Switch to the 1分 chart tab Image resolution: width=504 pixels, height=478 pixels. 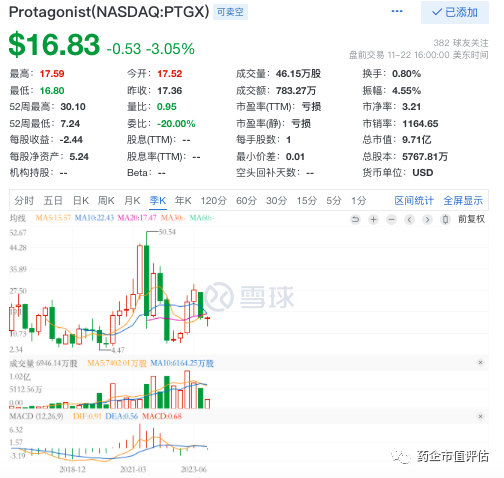359,201
